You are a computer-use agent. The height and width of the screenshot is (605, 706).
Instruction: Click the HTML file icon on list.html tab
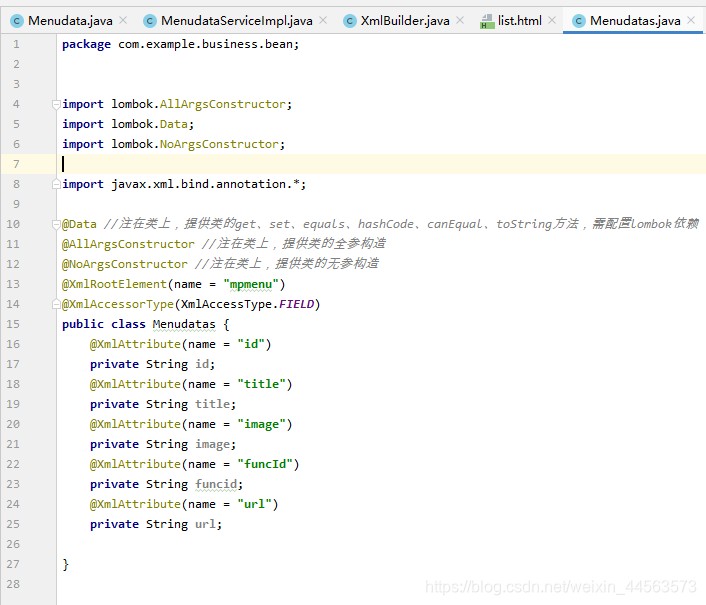click(x=487, y=21)
